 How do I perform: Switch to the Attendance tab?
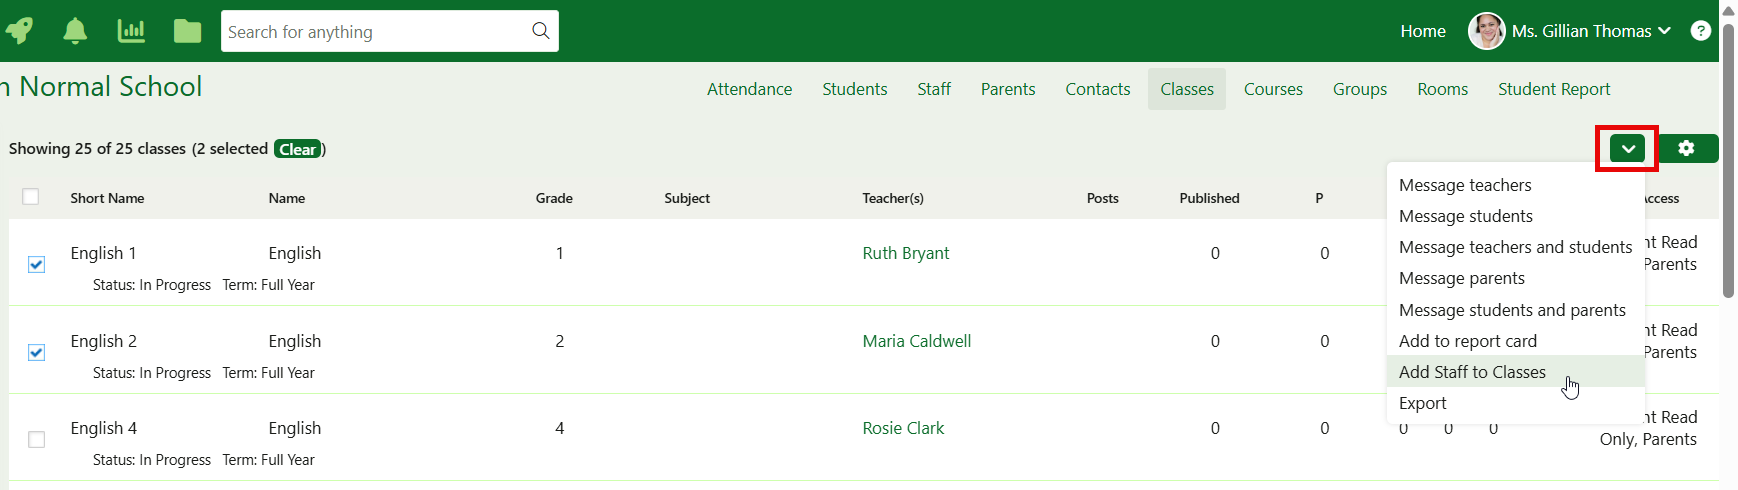(x=749, y=89)
